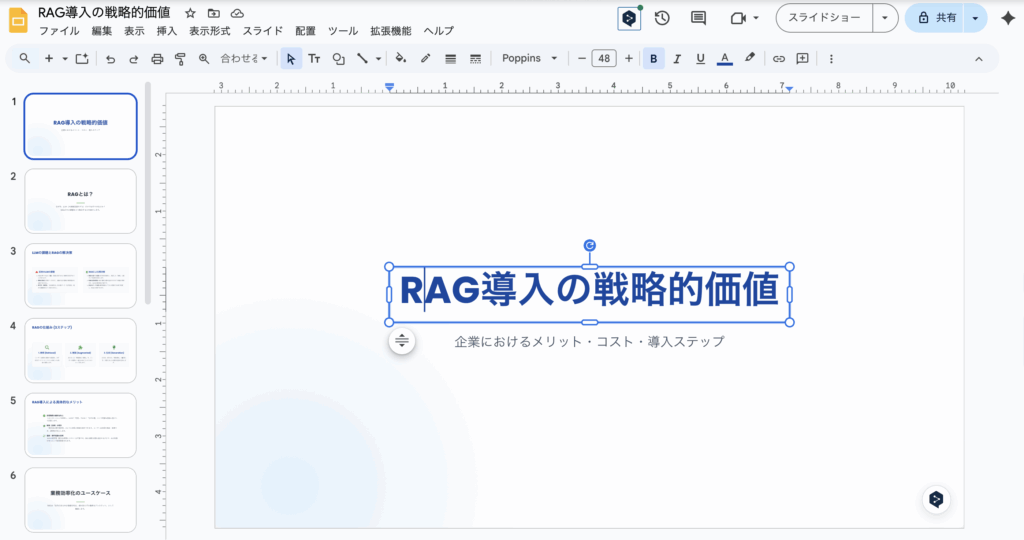
Task: Open the comments panel icon
Action: (x=698, y=18)
